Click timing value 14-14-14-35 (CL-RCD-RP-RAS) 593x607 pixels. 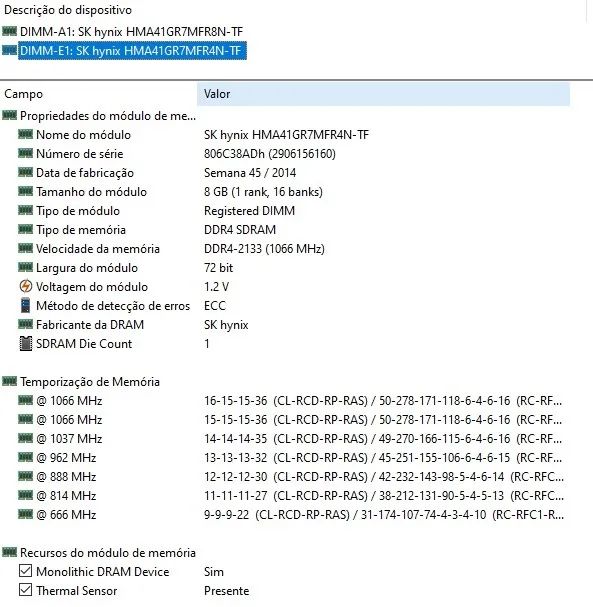point(286,439)
